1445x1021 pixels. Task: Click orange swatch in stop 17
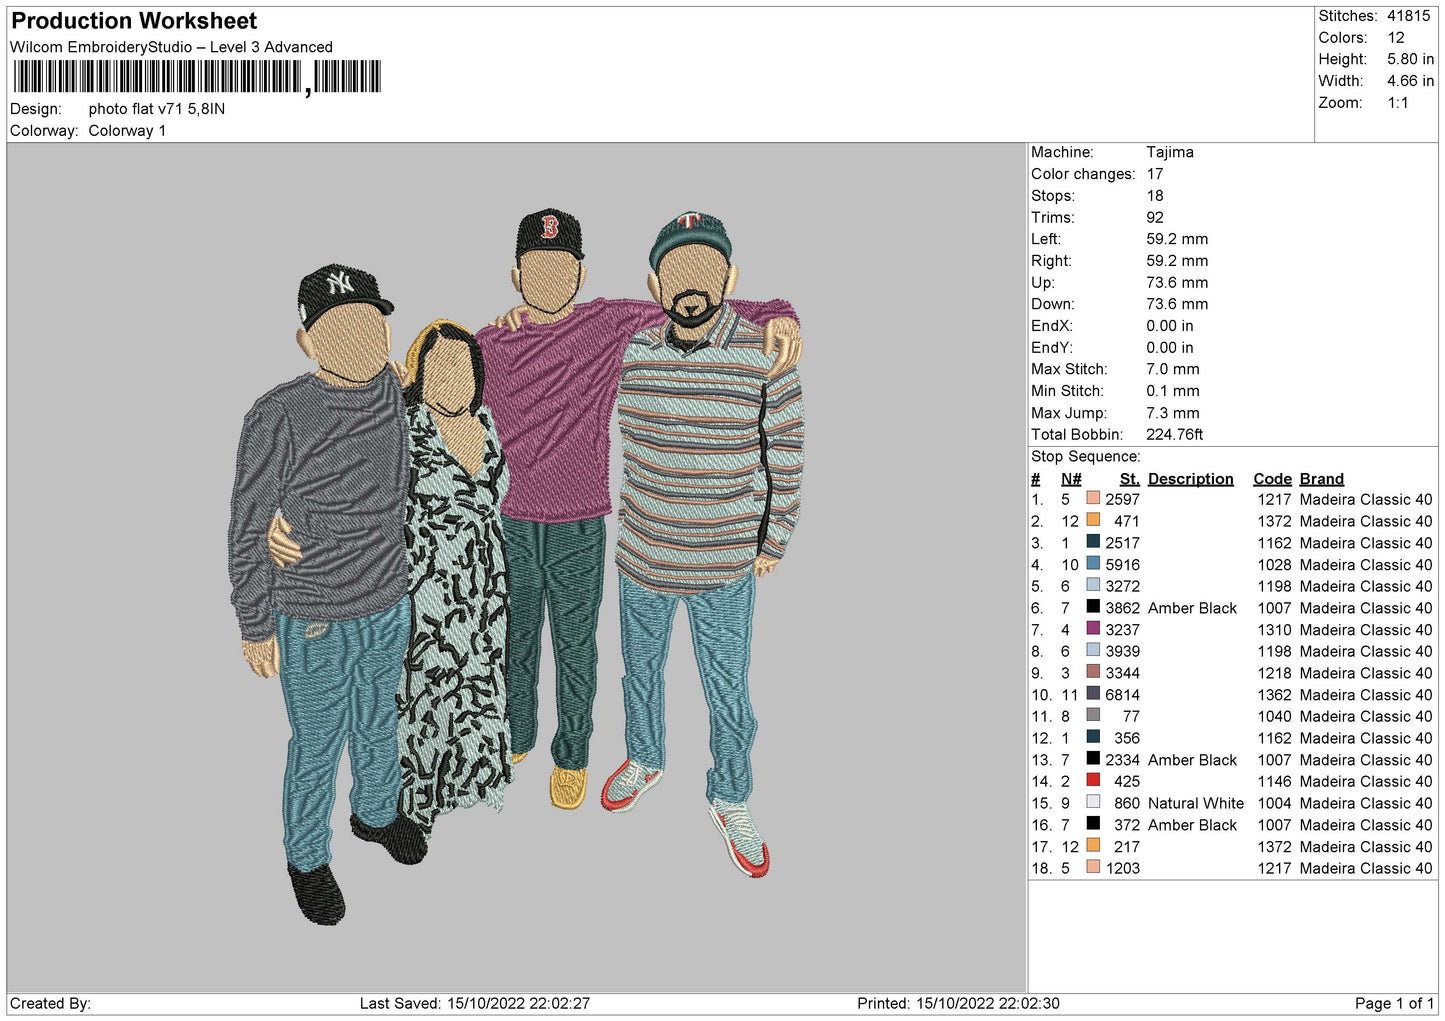pos(1093,846)
